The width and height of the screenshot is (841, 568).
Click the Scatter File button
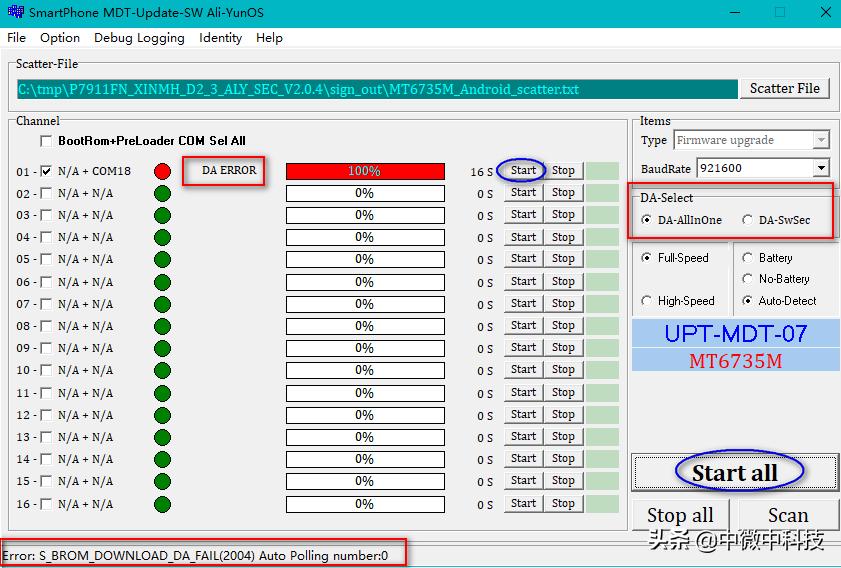point(784,88)
